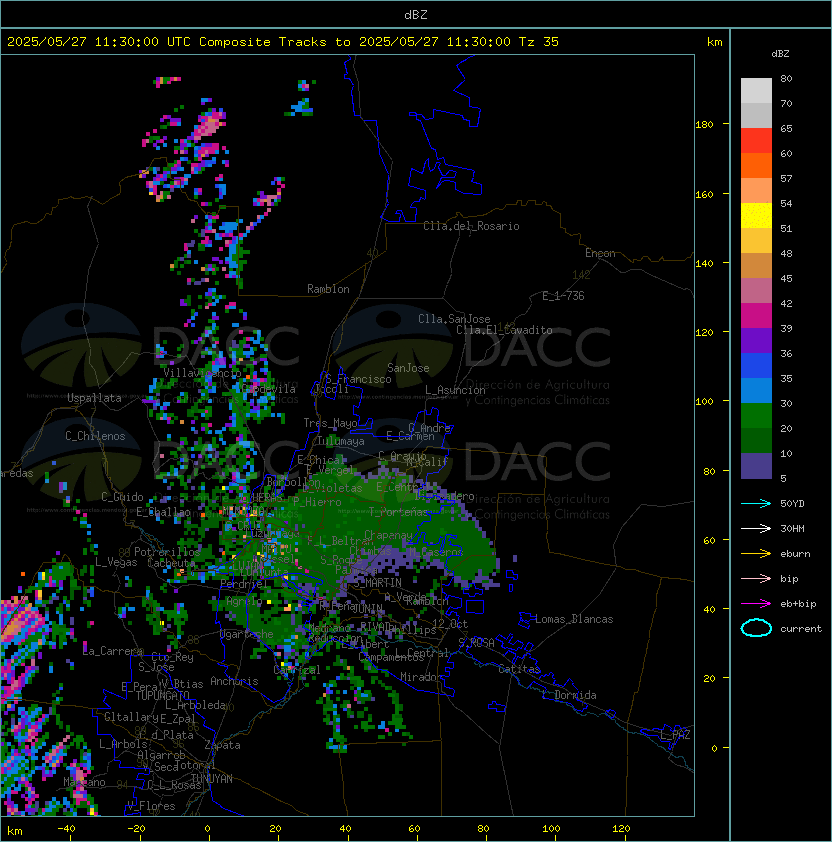Image resolution: width=832 pixels, height=842 pixels.
Task: Select the 'V_Flores' map label
Action: tap(151, 806)
